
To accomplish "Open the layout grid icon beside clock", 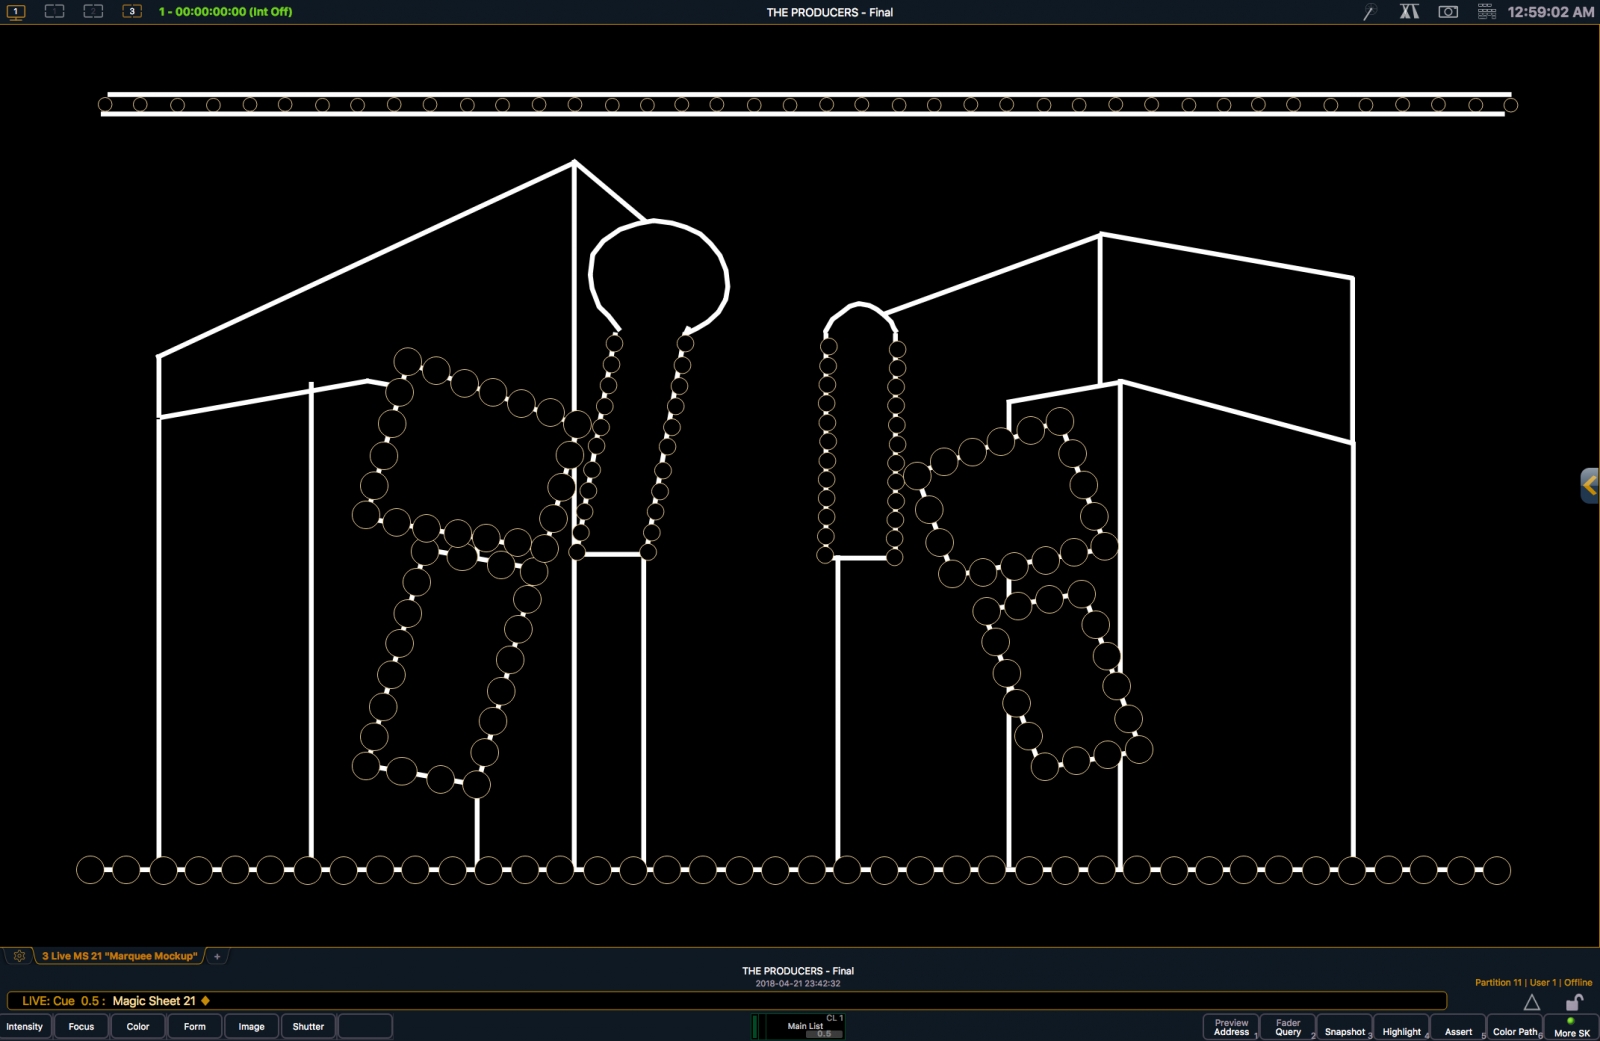I will (1486, 12).
